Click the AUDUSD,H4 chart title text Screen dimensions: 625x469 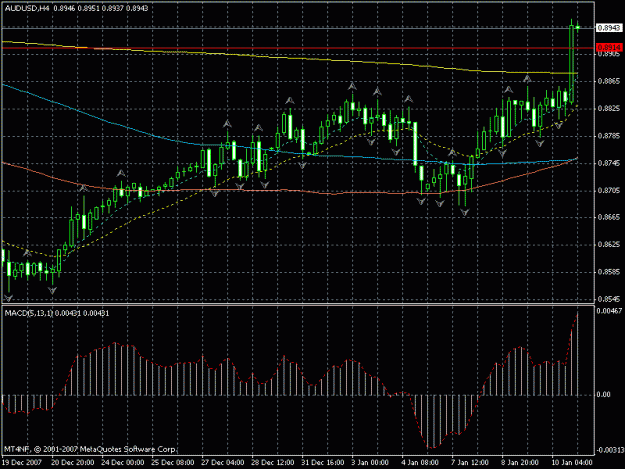[27, 8]
